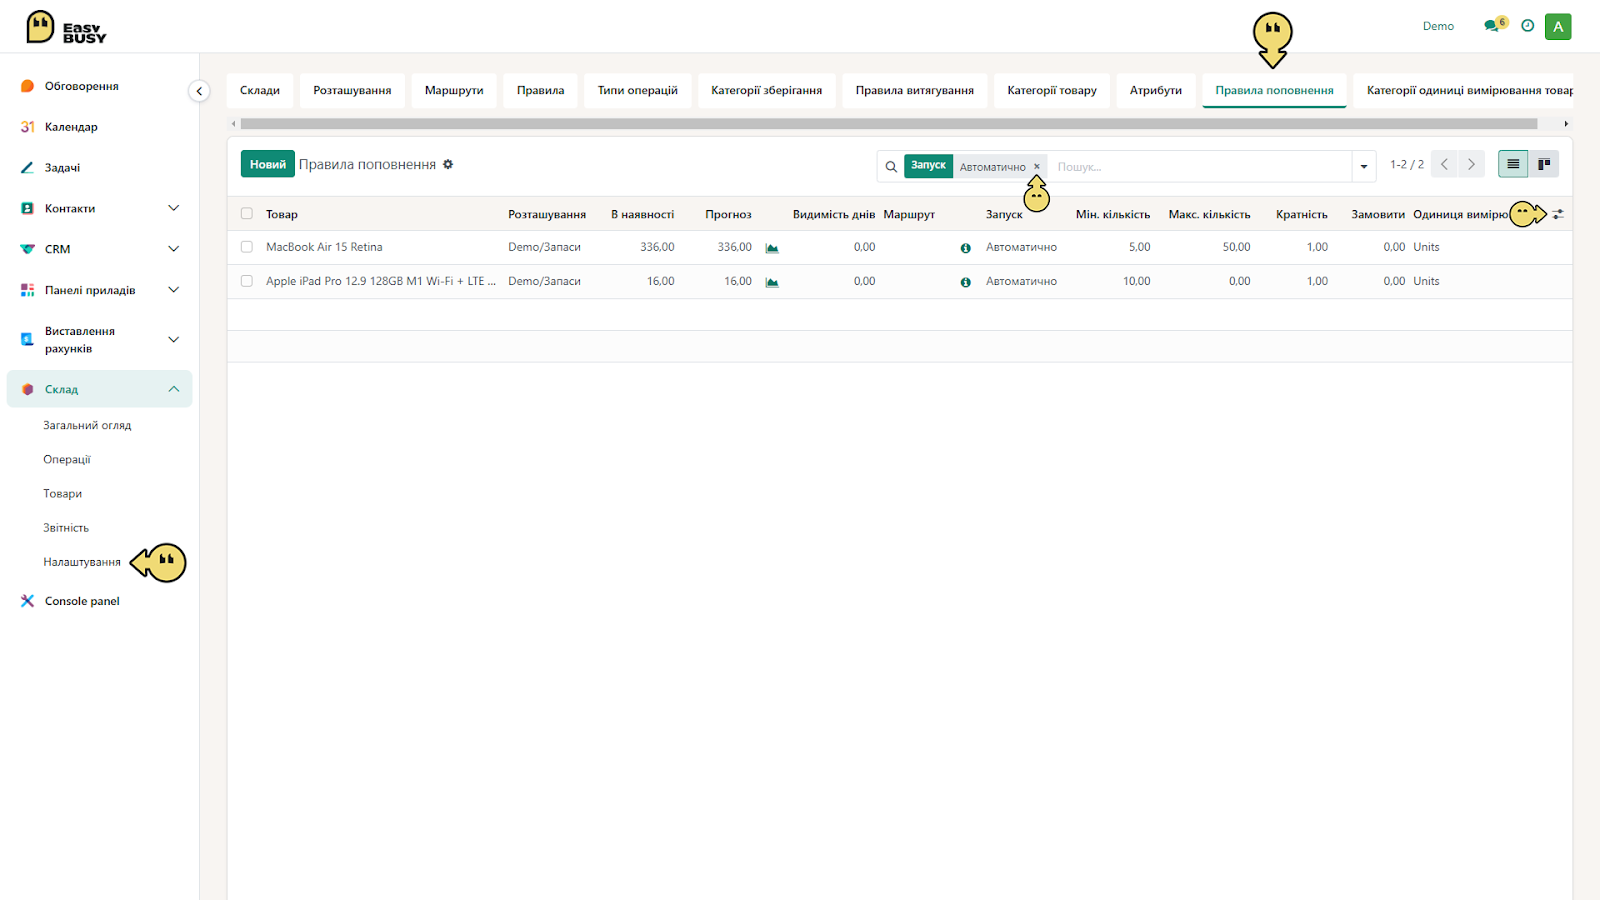Click the tabs horizontal scrollbar

[888, 124]
